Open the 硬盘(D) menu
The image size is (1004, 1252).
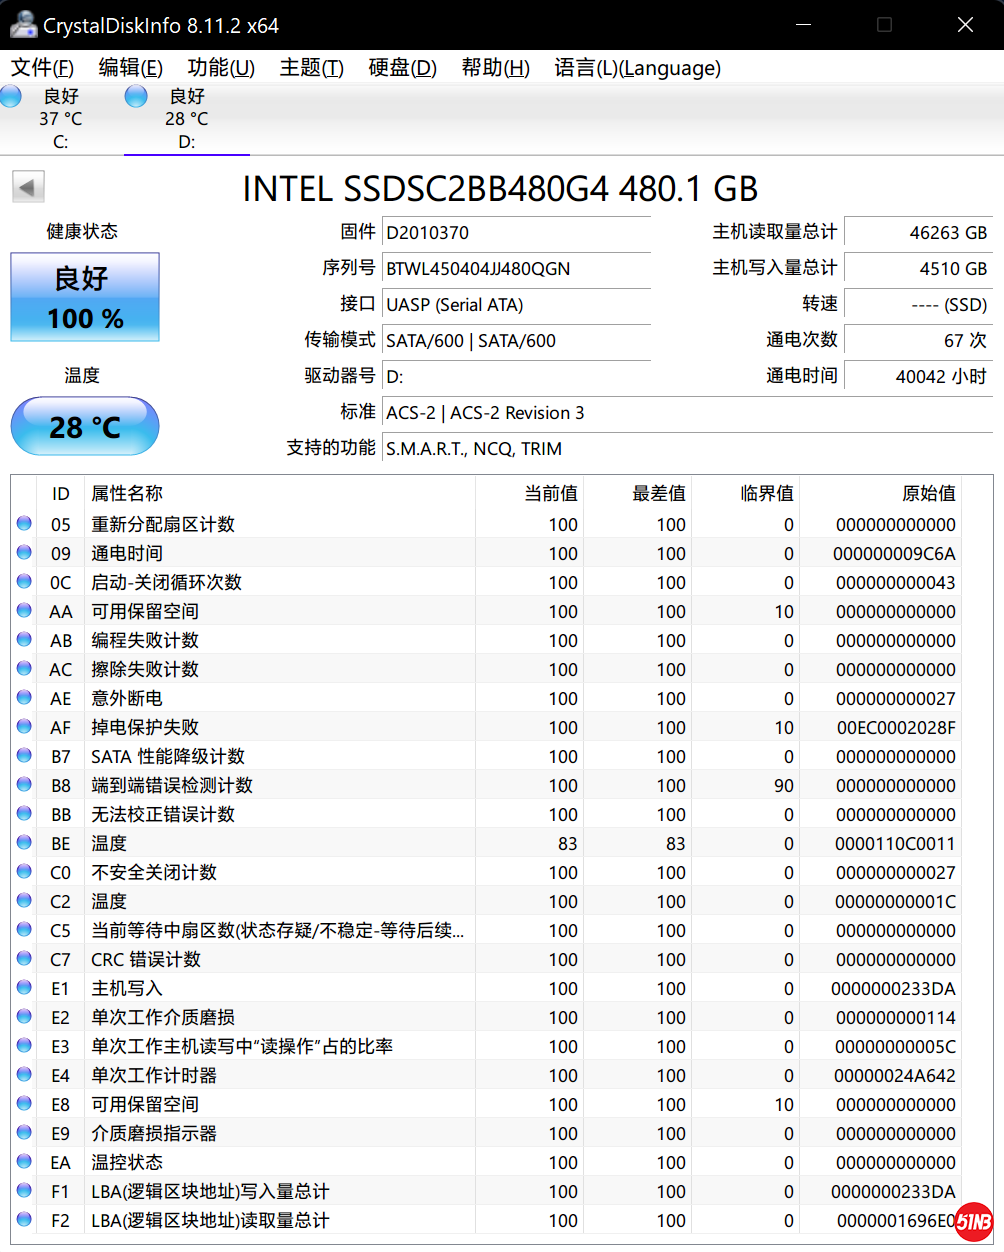402,68
